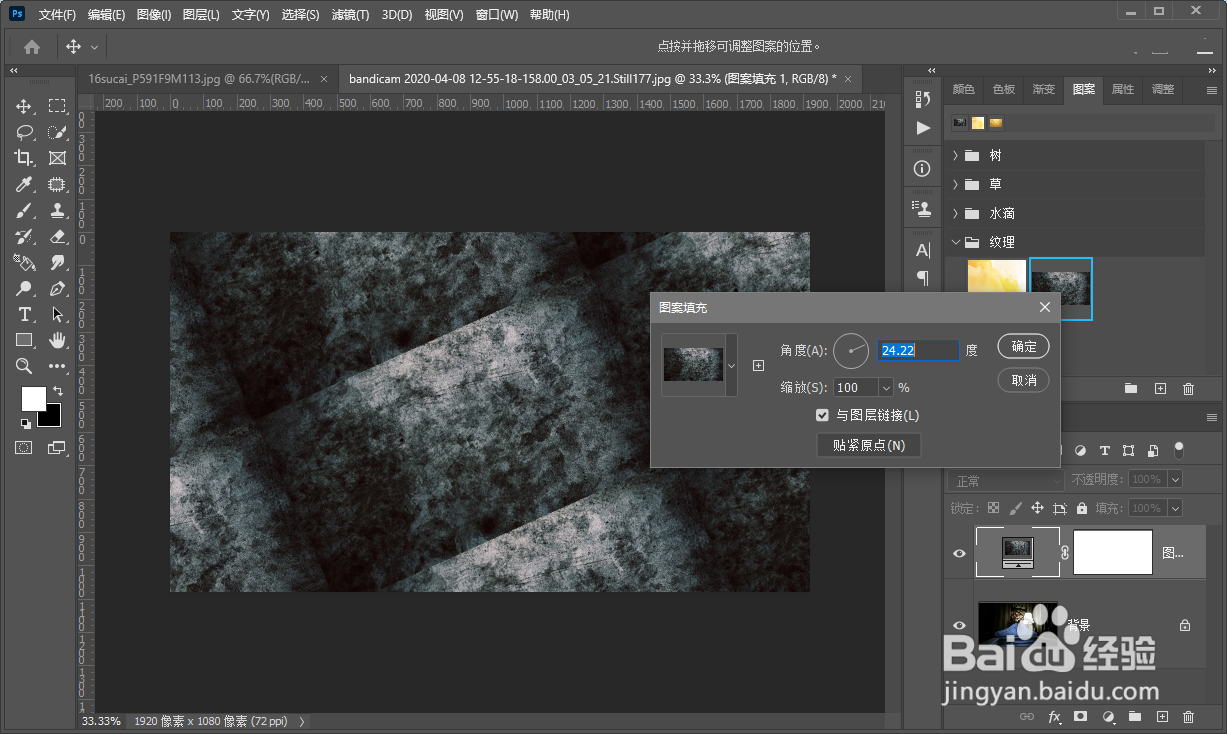Select the Paint Bucket tool
Screen dimensions: 1227x734
[24, 262]
